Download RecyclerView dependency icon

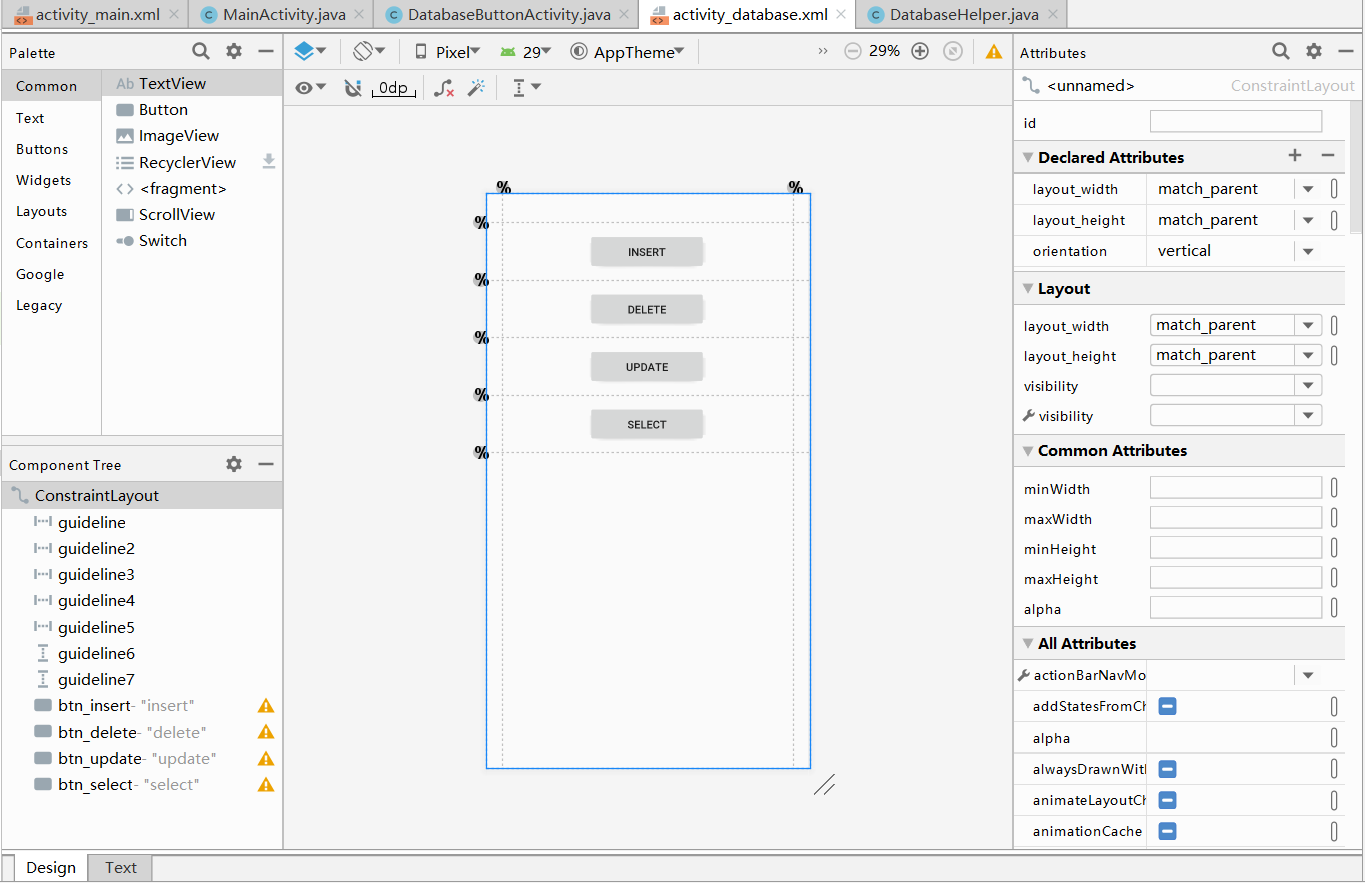[x=269, y=161]
